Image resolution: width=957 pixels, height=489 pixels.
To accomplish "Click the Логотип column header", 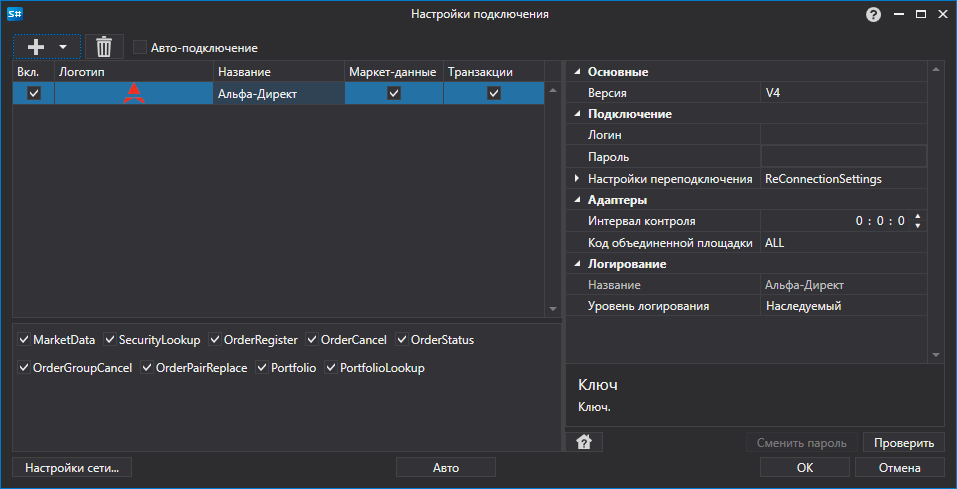I will 134,72.
